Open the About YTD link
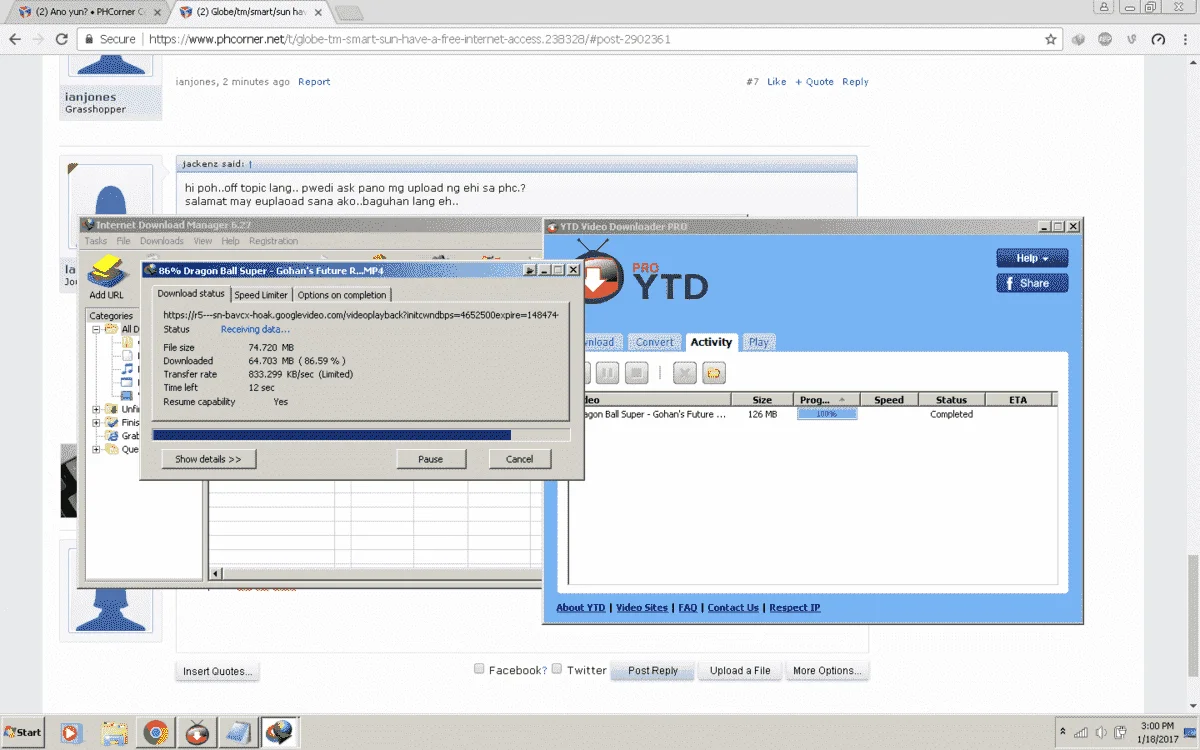Viewport: 1200px width, 750px height. click(x=581, y=607)
